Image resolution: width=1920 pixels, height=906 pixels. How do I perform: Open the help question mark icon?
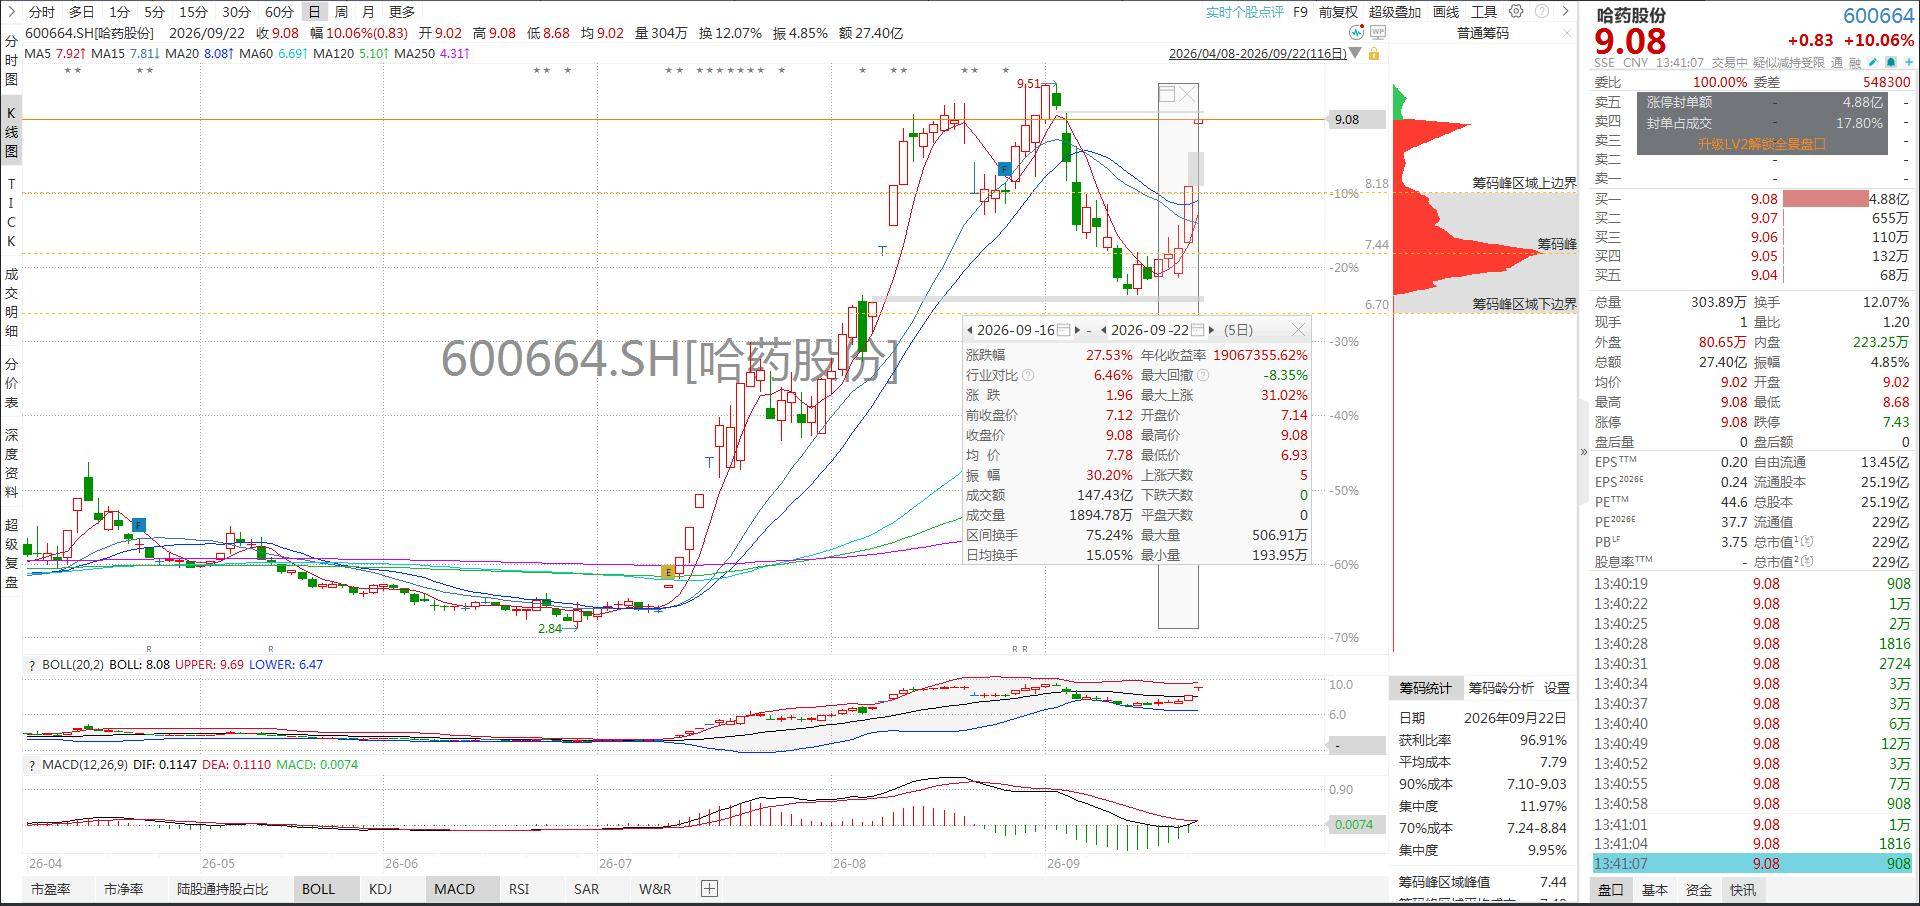click(1541, 12)
